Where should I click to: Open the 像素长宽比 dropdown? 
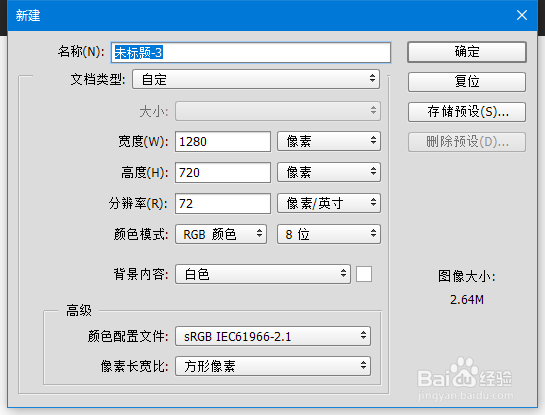click(273, 366)
